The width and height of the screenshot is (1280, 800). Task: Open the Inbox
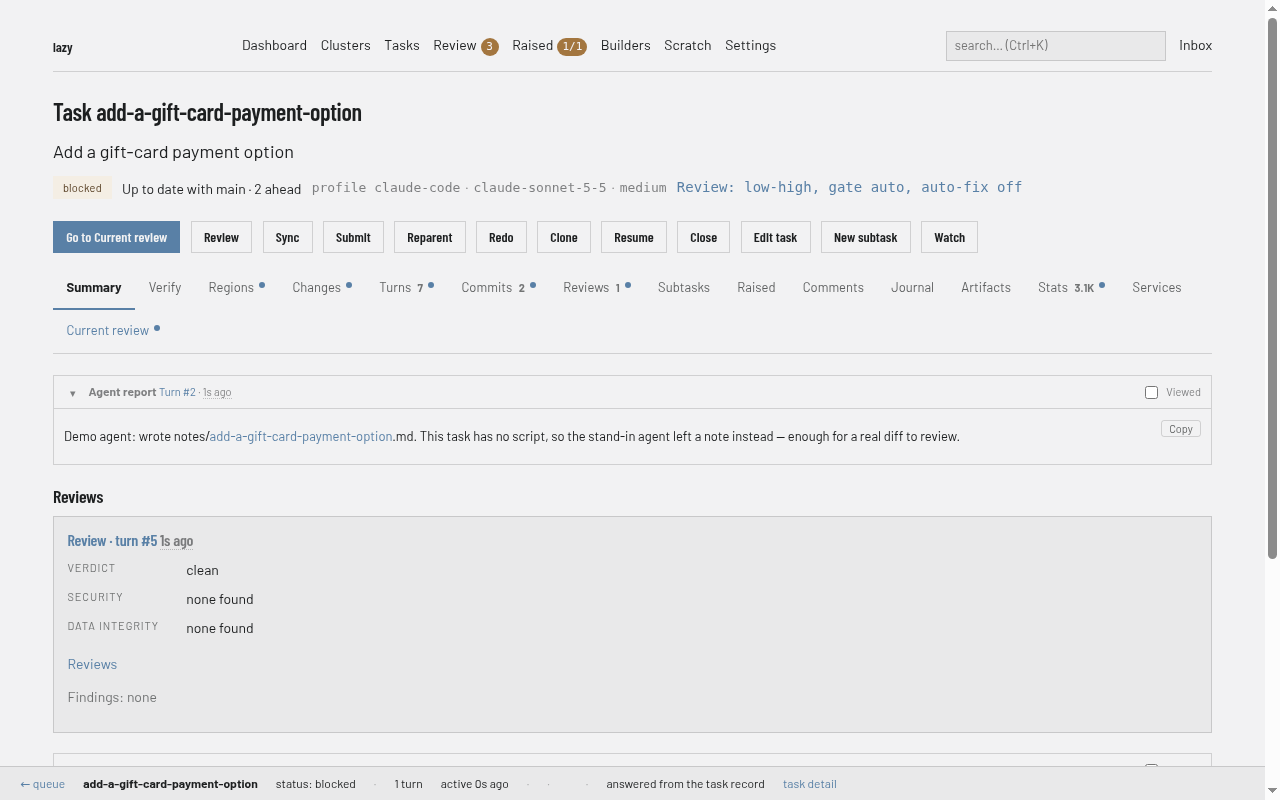pos(1195,45)
